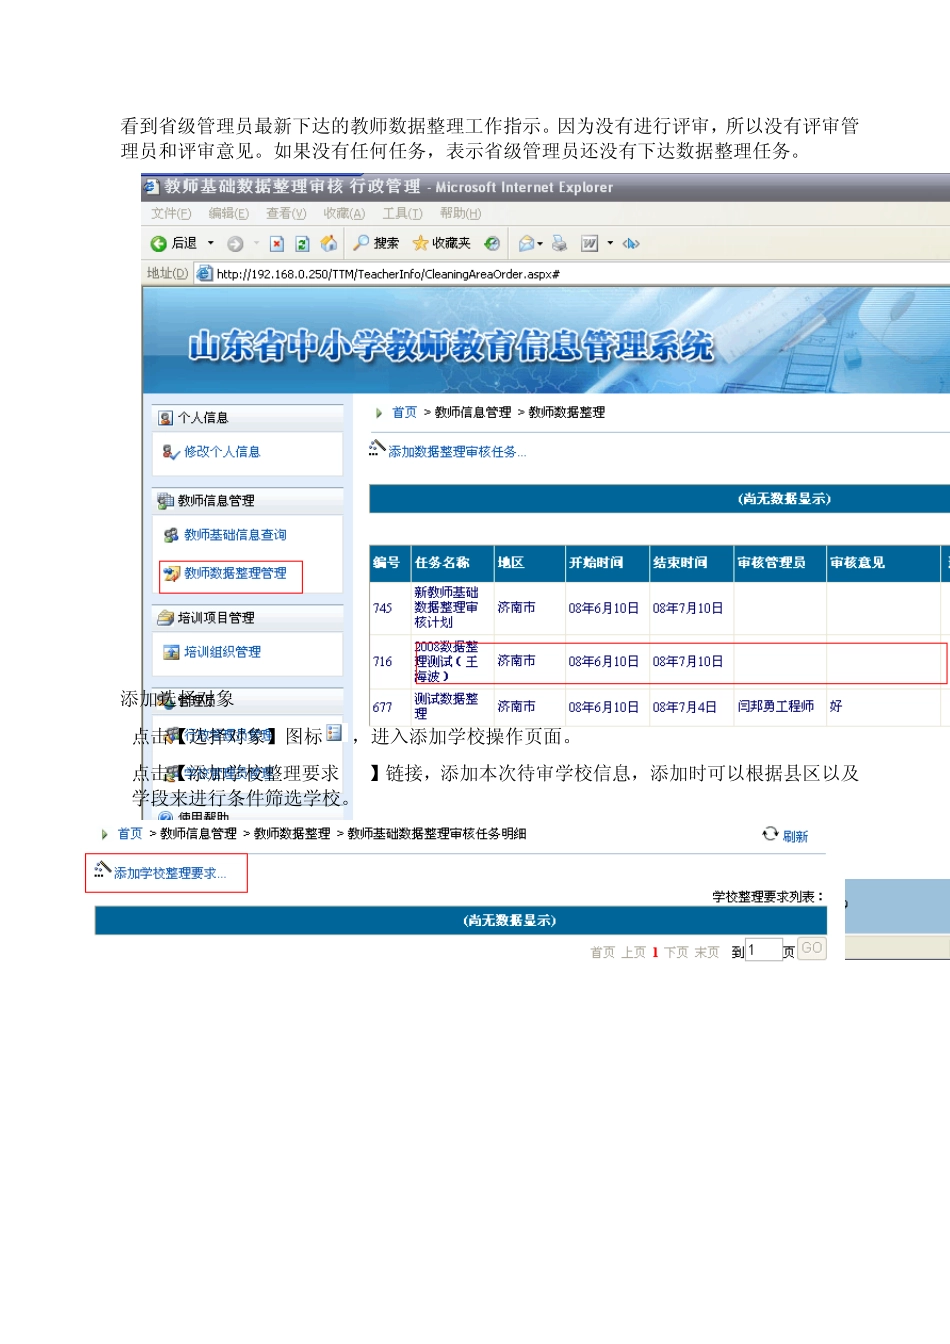This screenshot has width=950, height=1344.
Task: Click the IE Home icon
Action: tap(328, 243)
